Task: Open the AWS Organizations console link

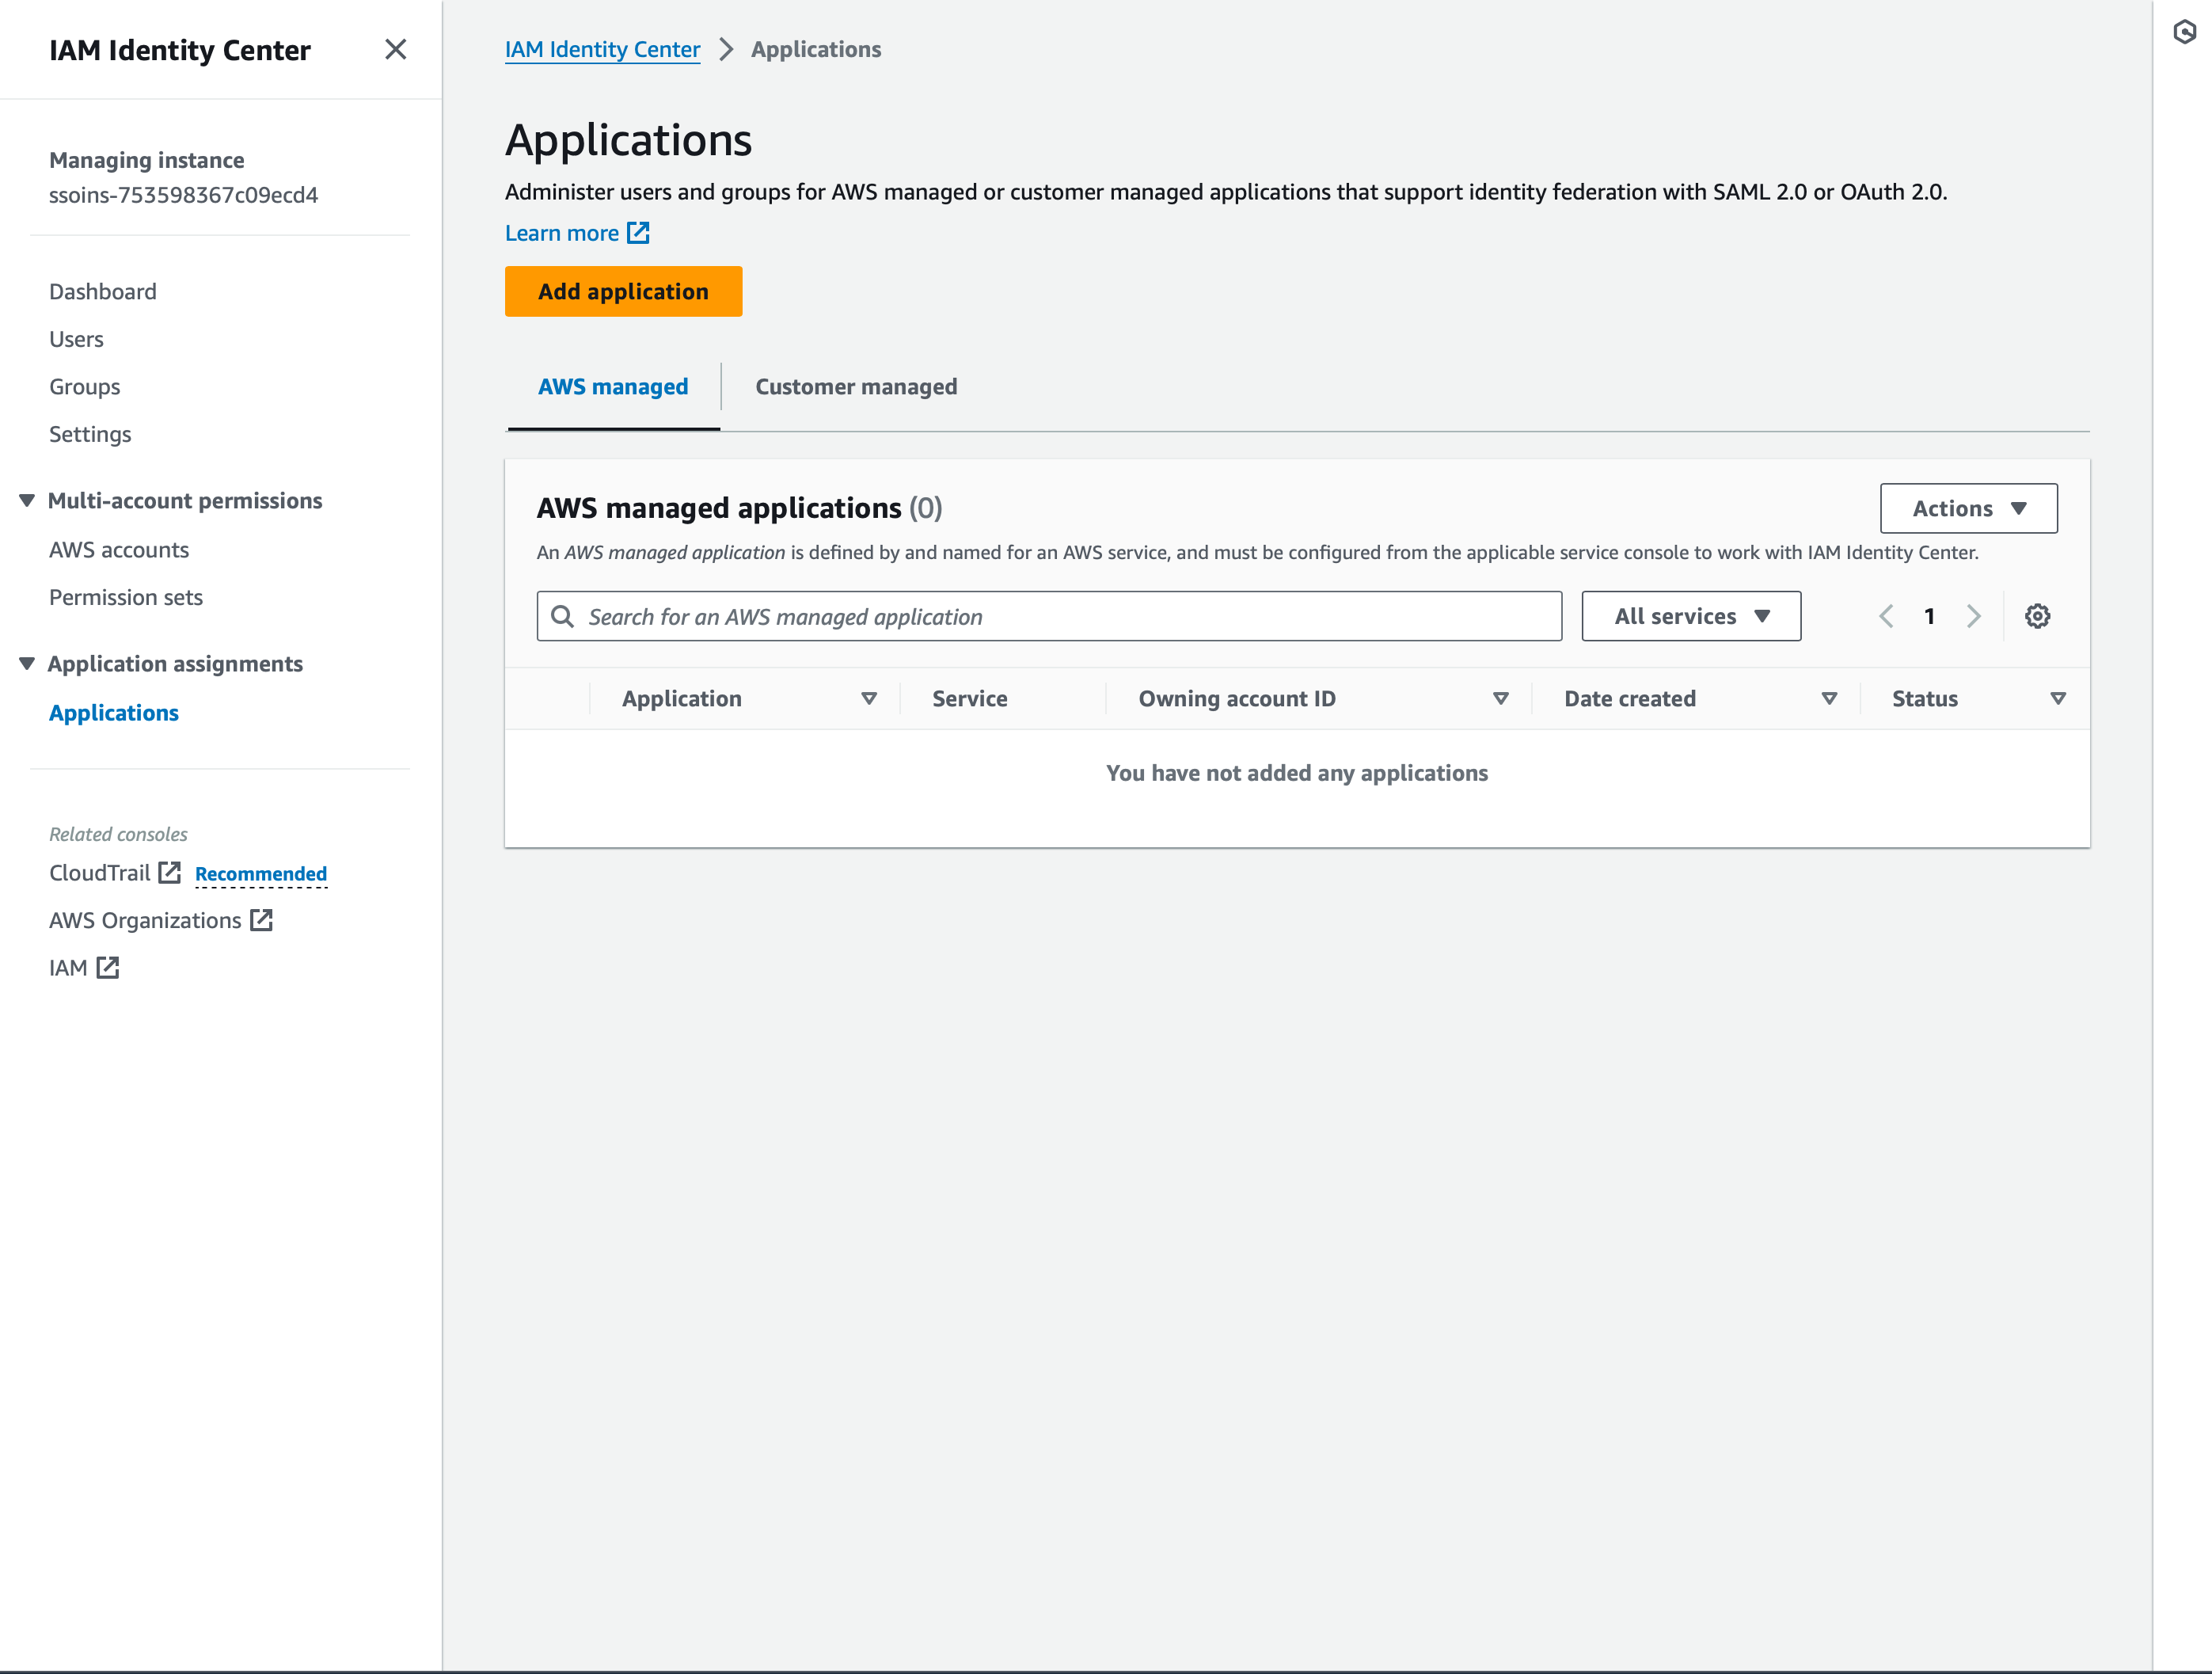Action: pyautogui.click(x=145, y=920)
